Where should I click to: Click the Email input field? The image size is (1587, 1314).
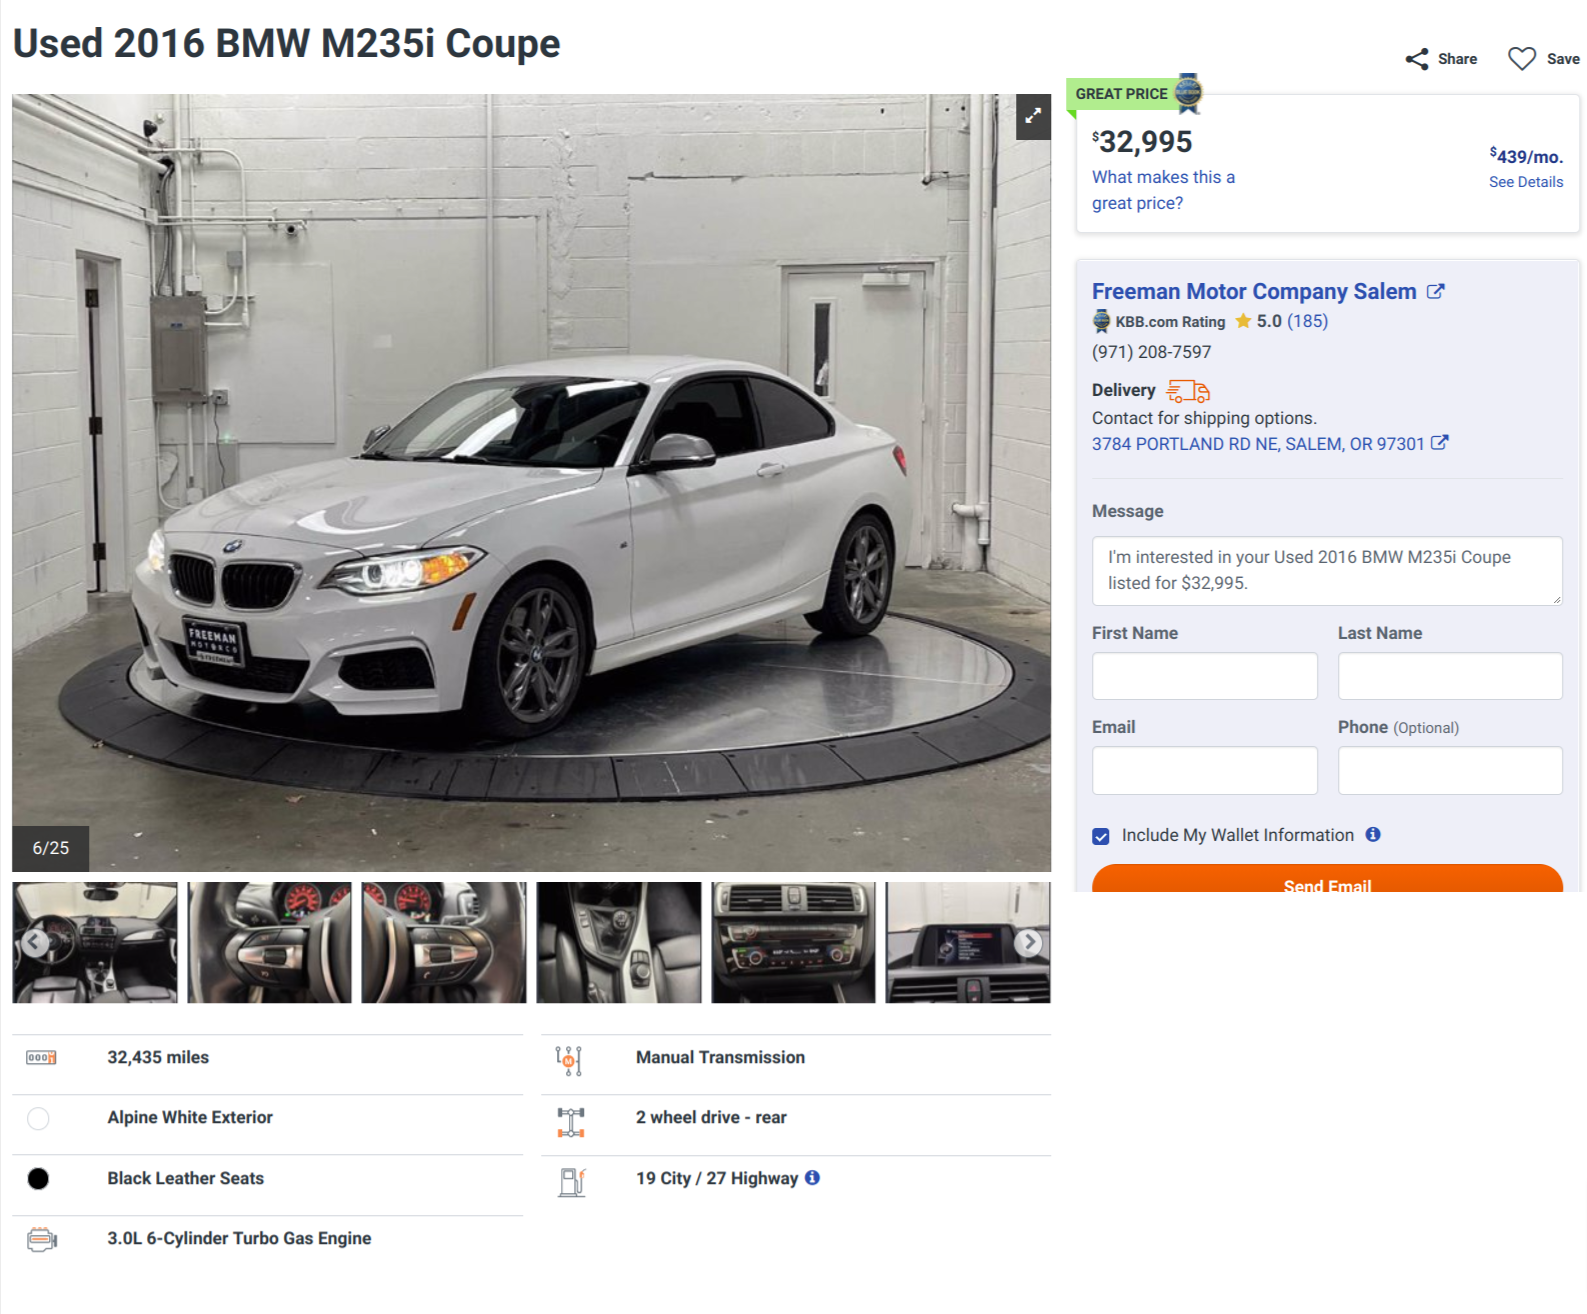[x=1204, y=770]
